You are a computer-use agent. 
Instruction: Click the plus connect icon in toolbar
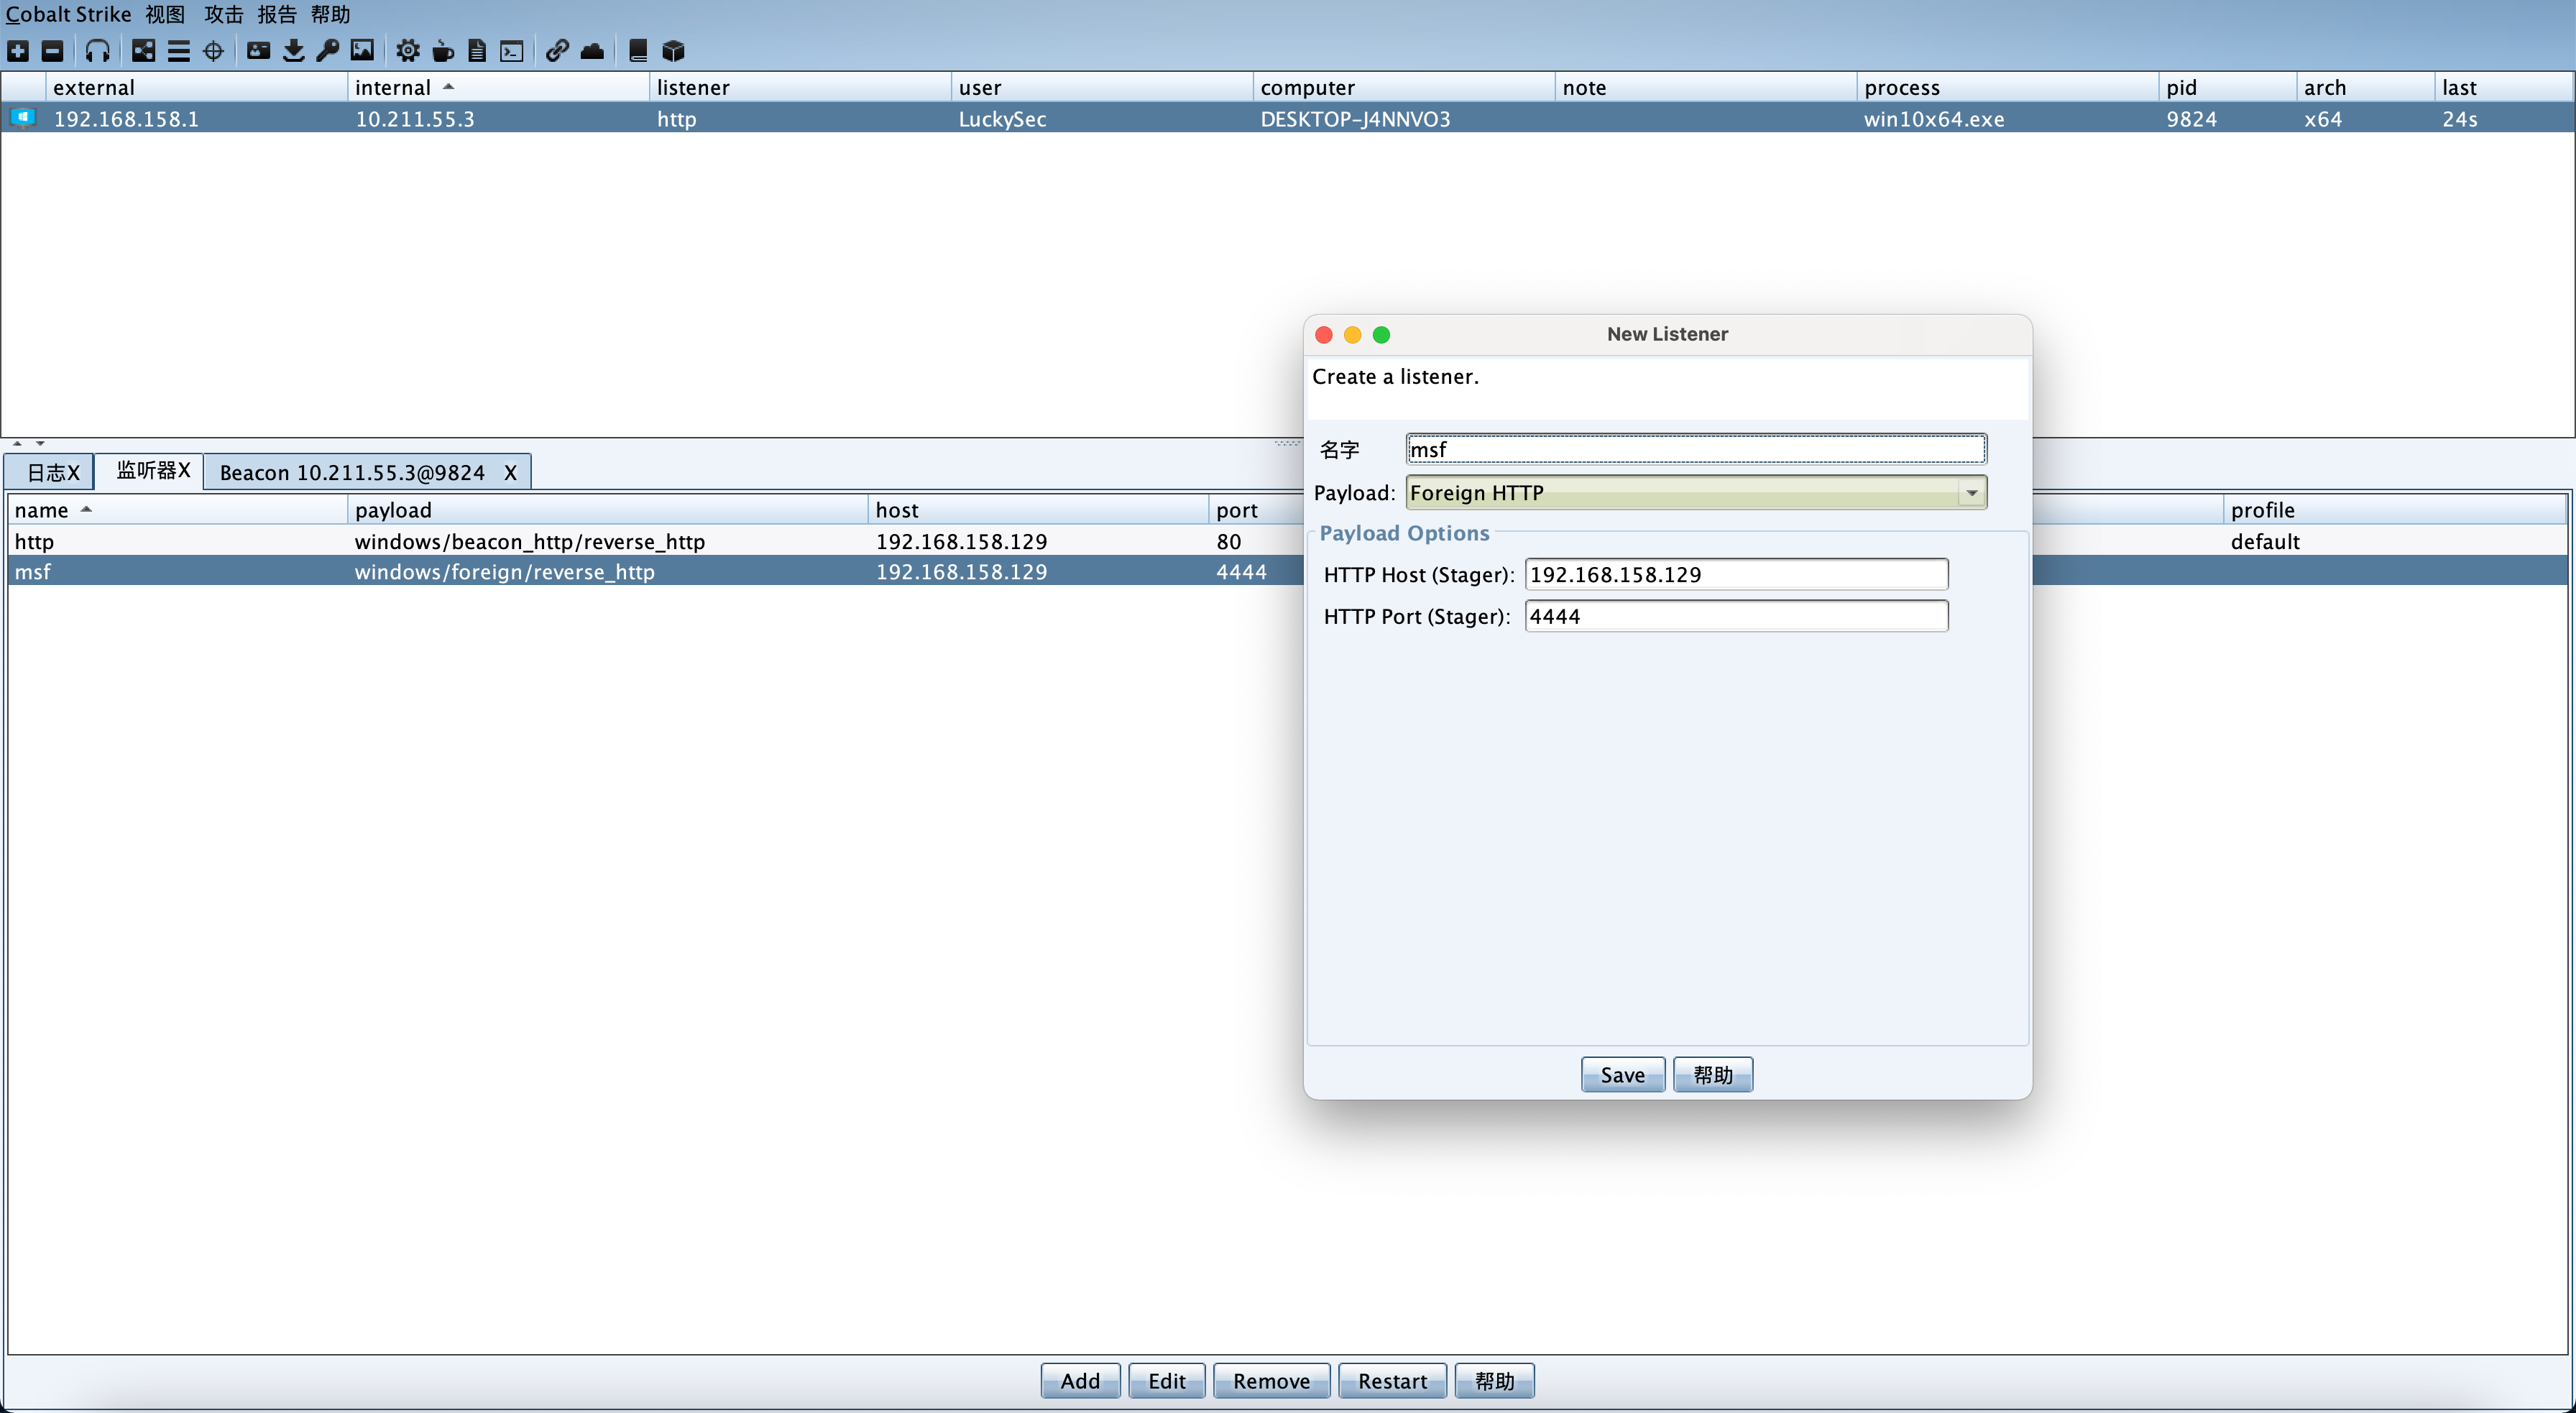[x=18, y=51]
